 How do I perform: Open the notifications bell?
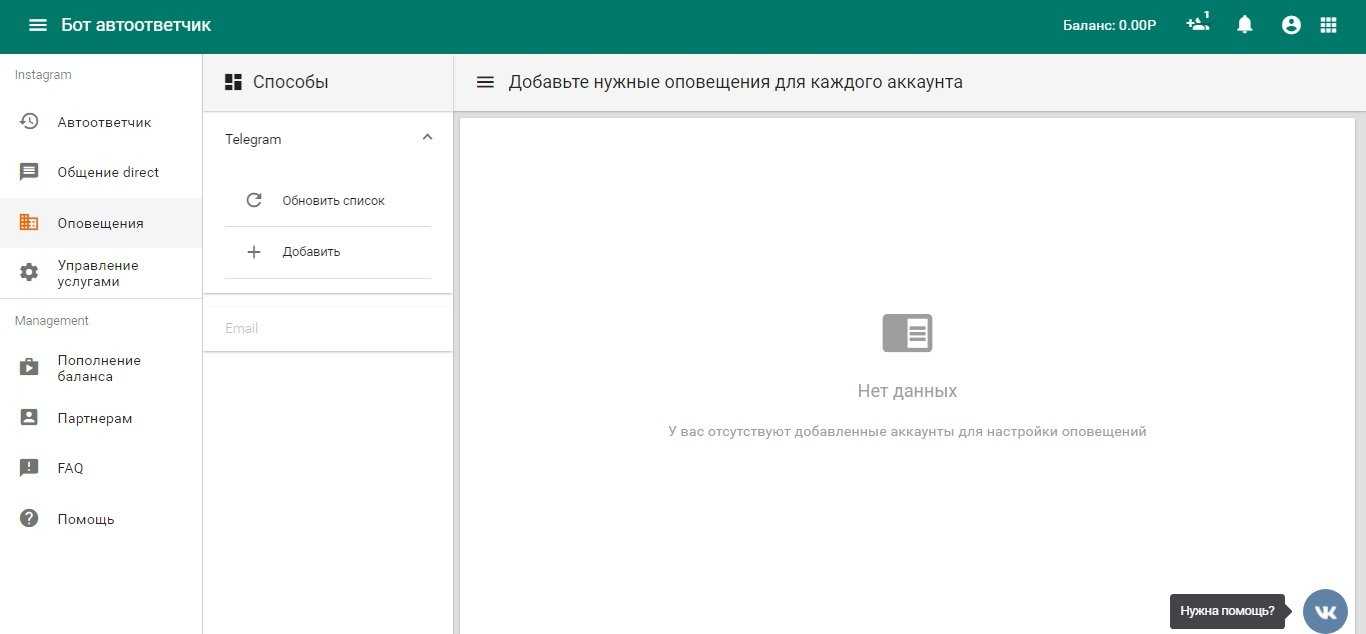tap(1244, 25)
